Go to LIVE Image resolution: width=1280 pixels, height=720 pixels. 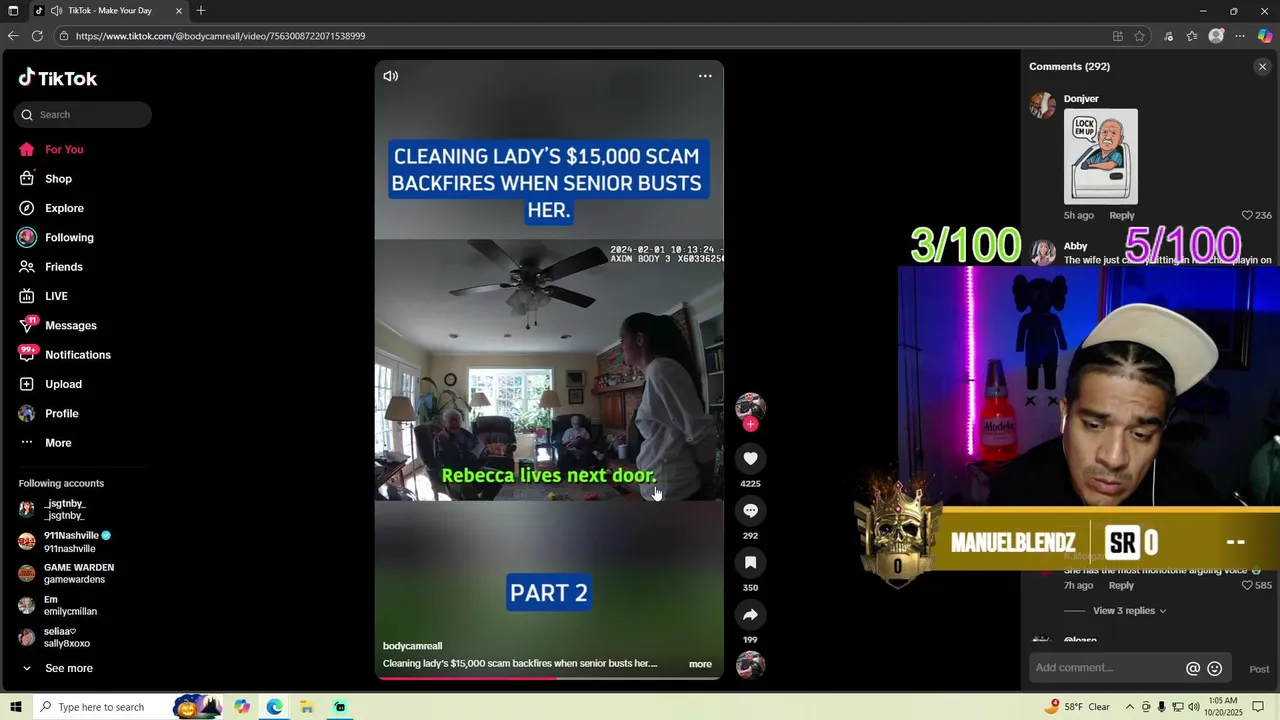tap(56, 296)
